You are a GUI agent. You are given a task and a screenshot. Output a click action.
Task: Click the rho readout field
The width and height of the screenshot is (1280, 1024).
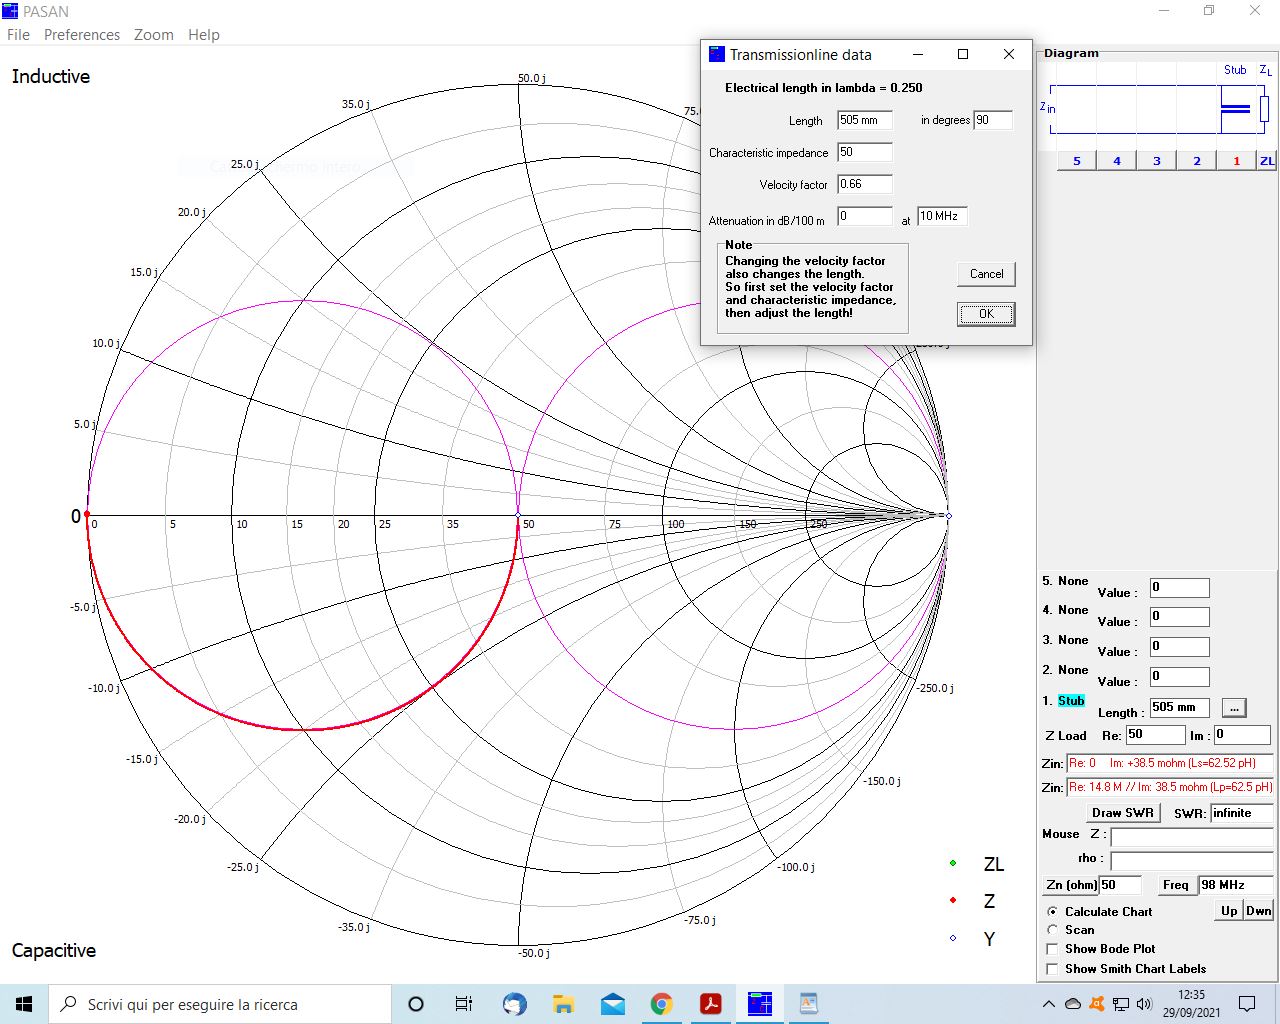[x=1191, y=860]
